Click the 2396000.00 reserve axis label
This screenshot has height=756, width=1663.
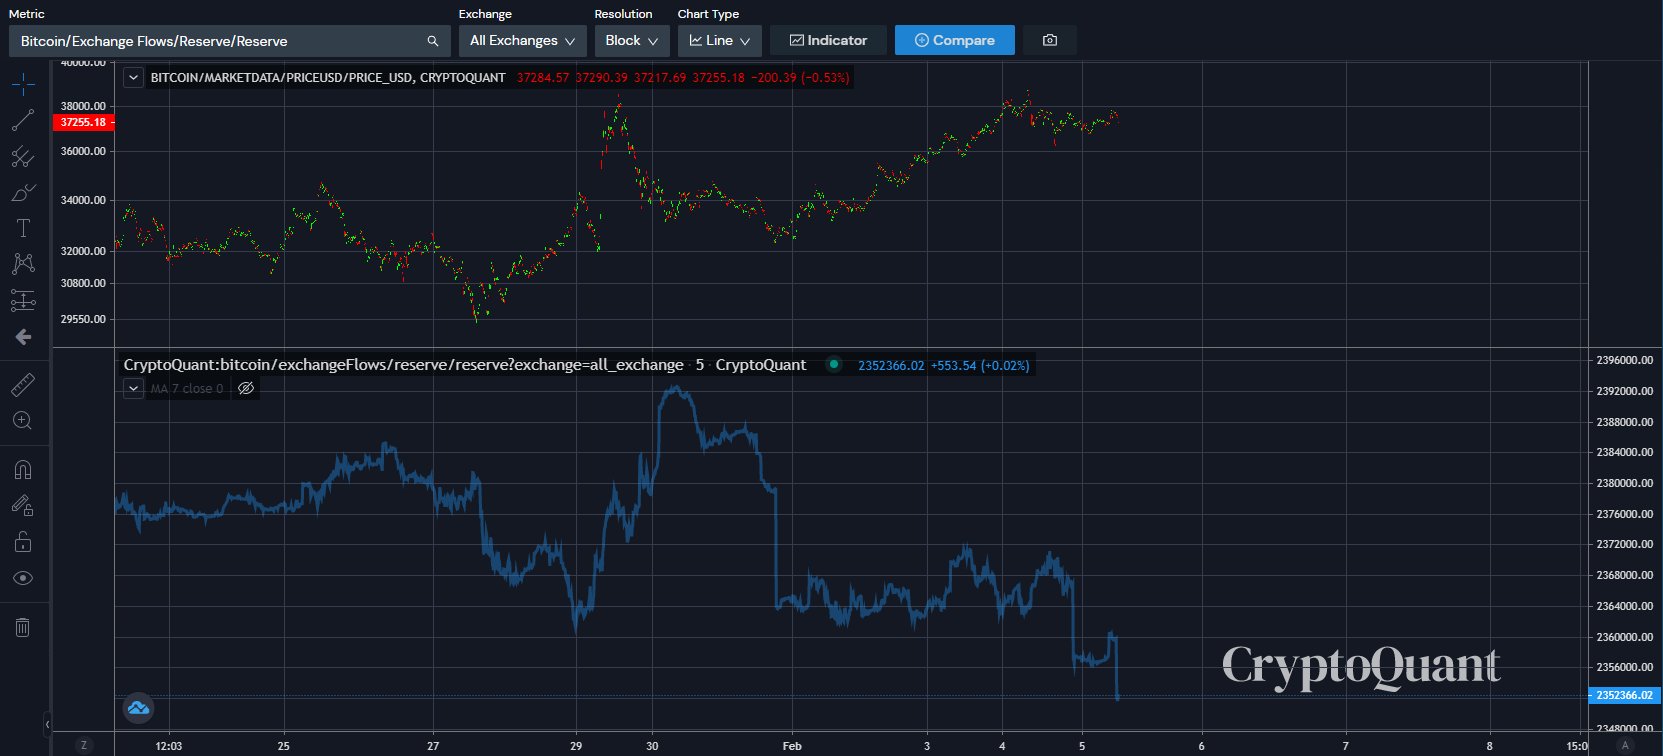click(1624, 360)
